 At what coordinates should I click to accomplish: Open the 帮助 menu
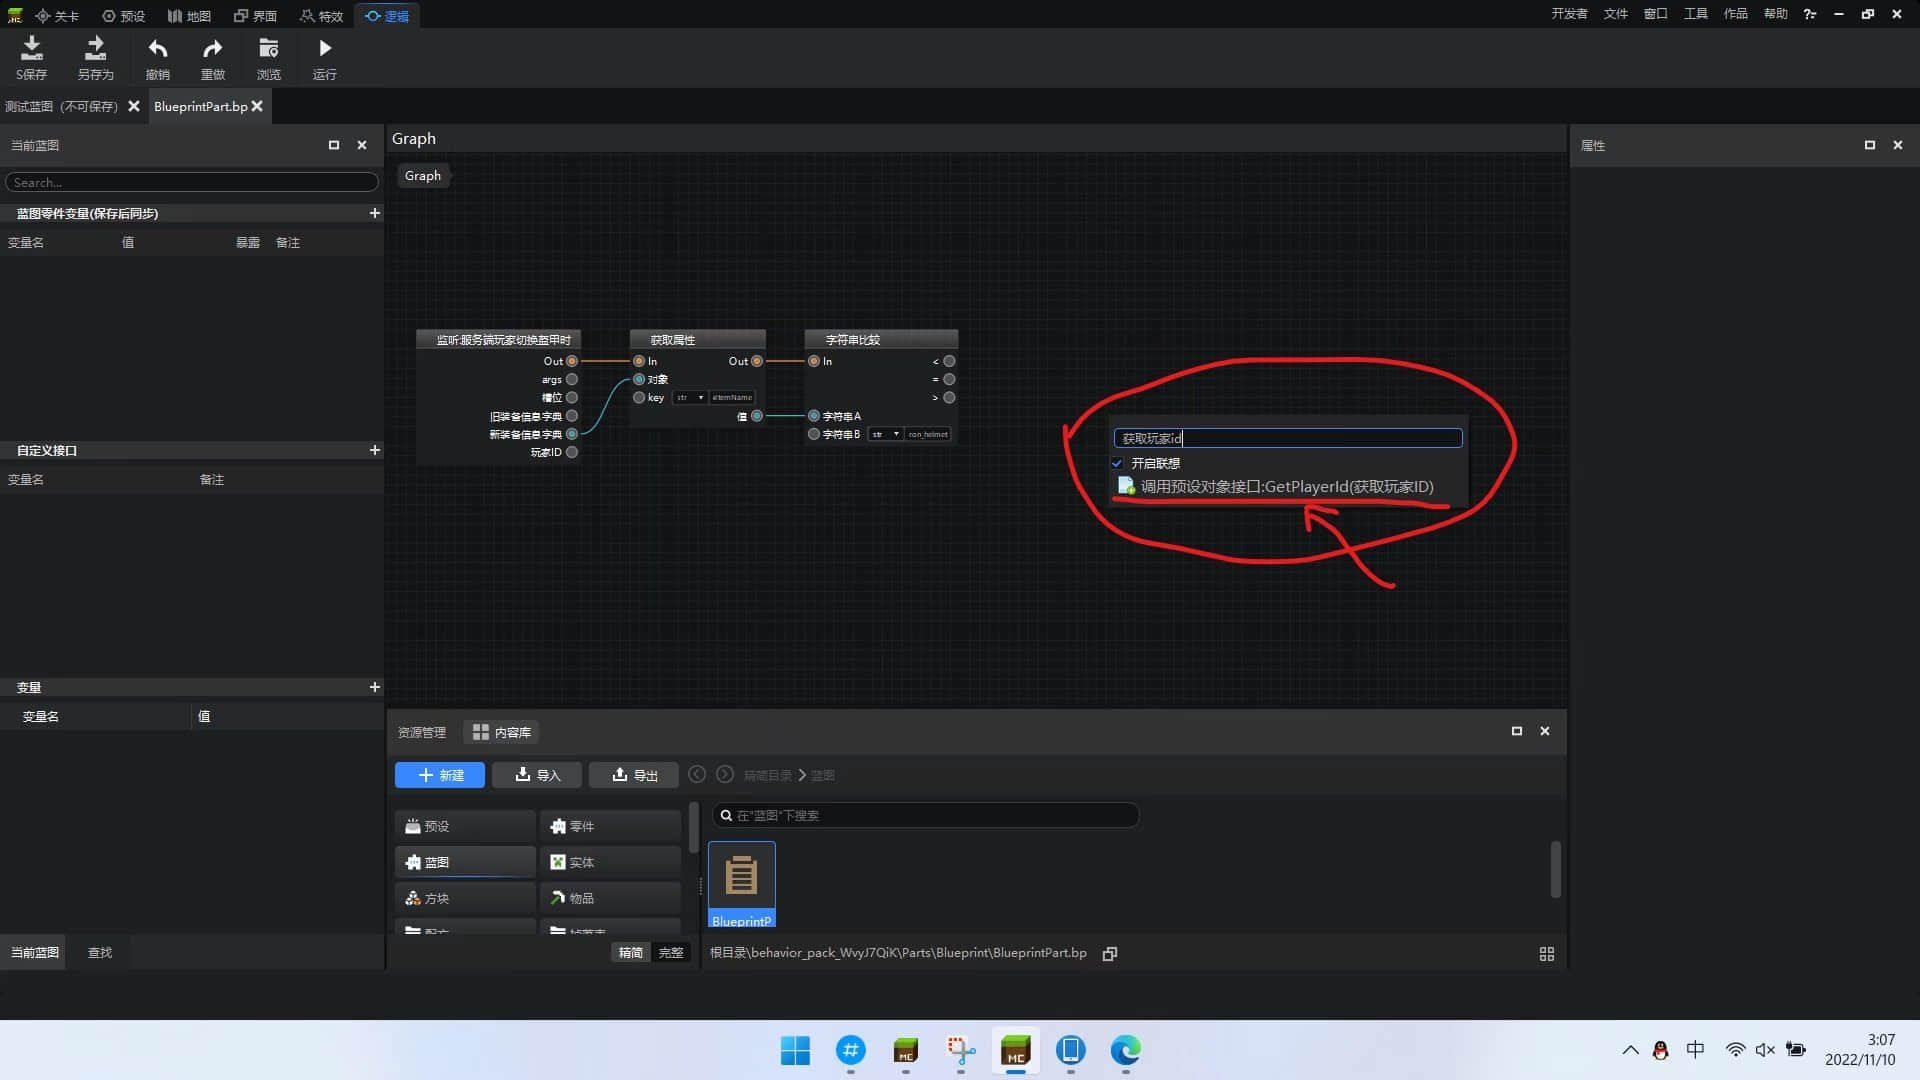pyautogui.click(x=1775, y=14)
